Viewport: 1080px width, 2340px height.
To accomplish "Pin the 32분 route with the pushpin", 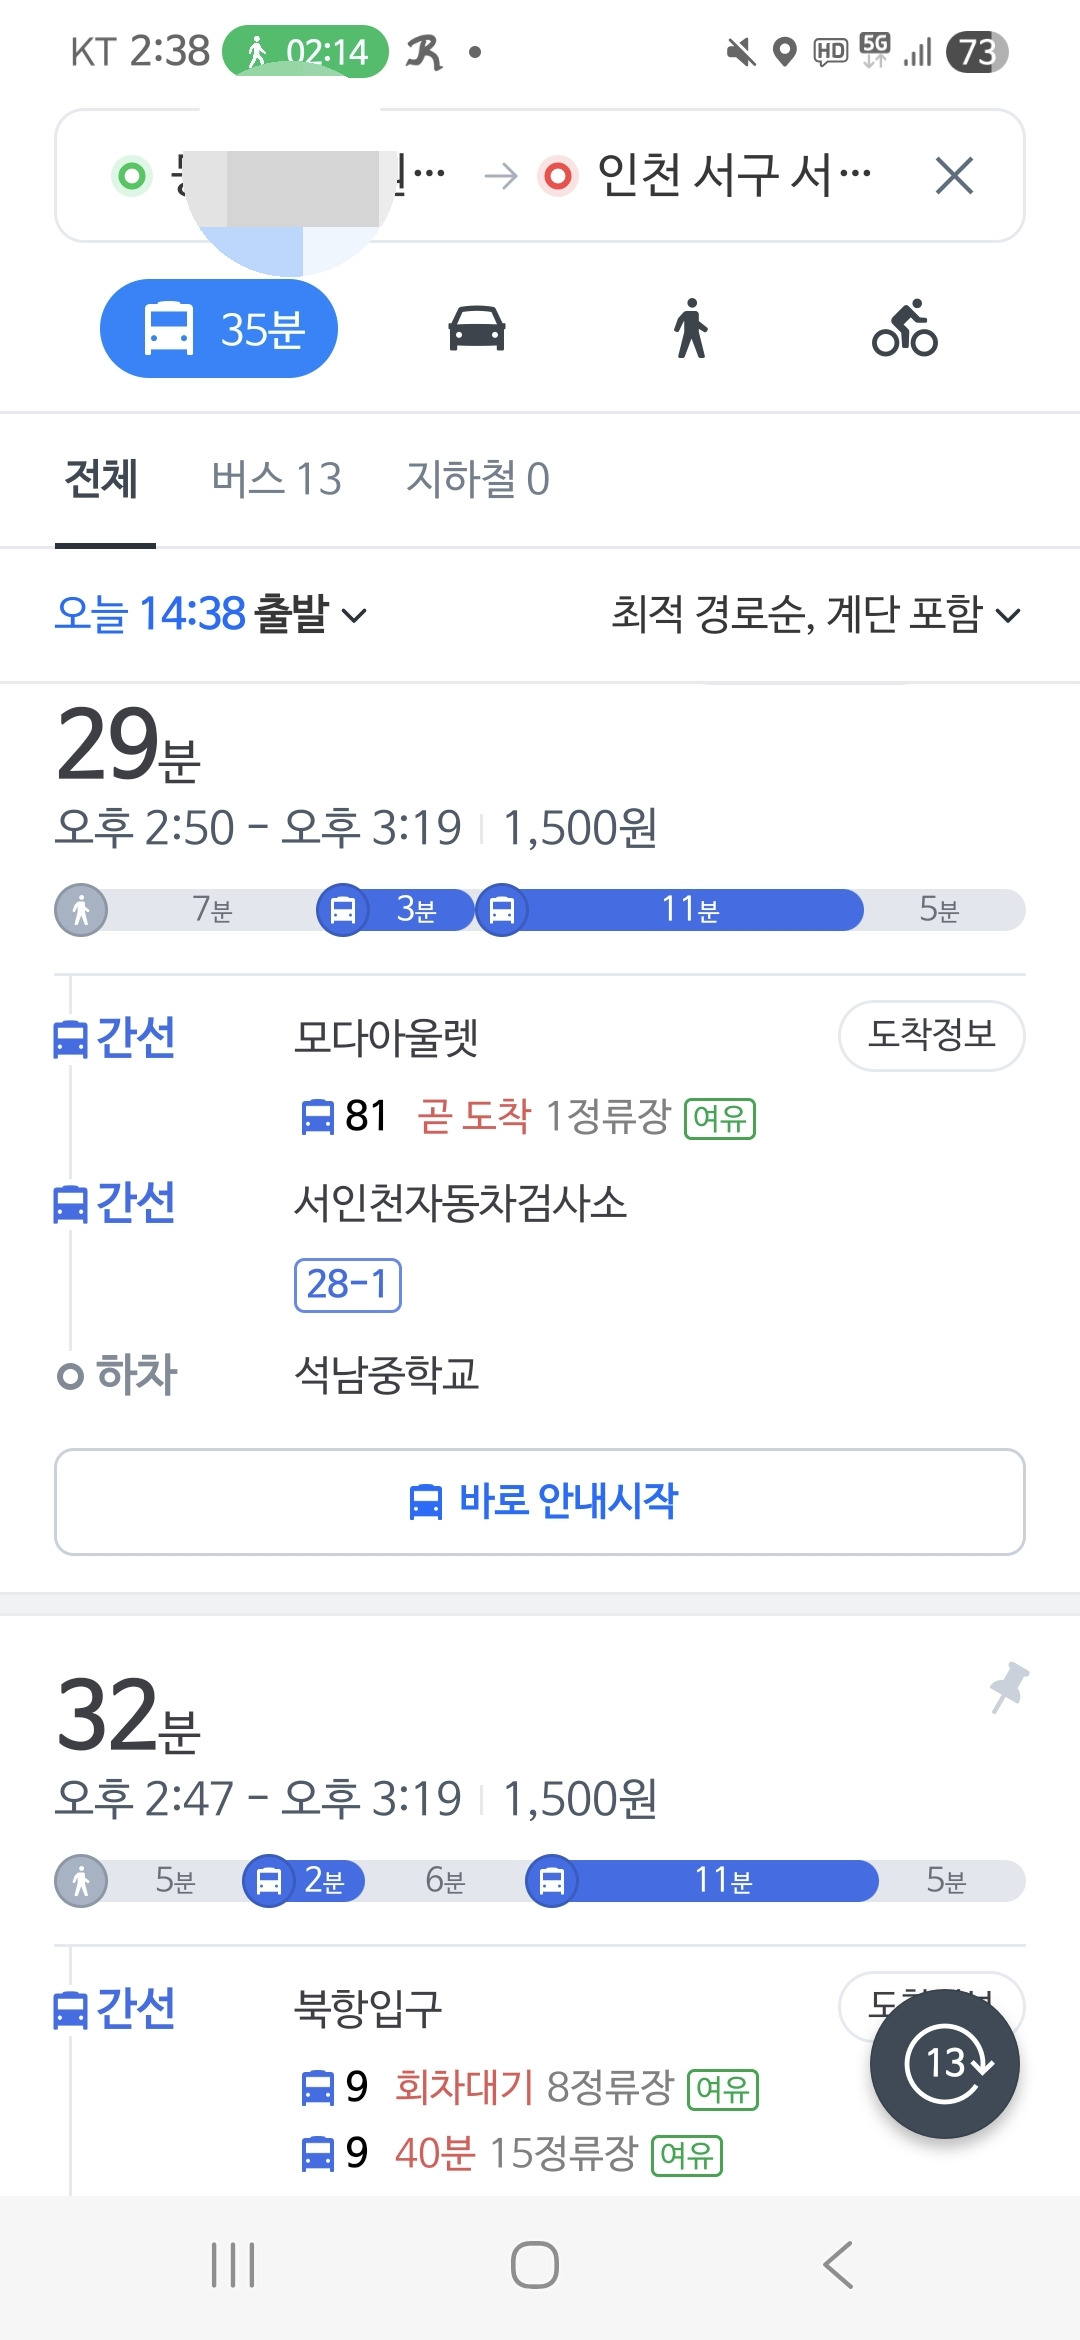I will 1009,1687.
